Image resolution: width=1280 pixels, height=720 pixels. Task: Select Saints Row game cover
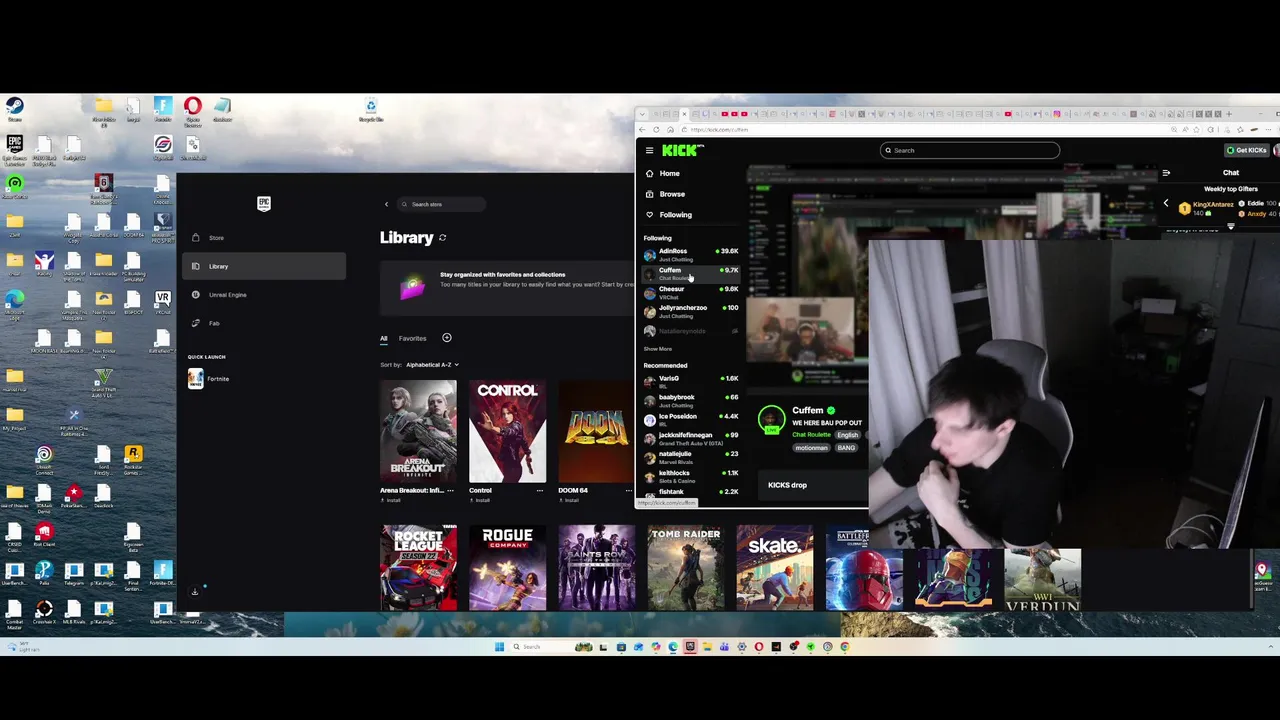pos(596,567)
